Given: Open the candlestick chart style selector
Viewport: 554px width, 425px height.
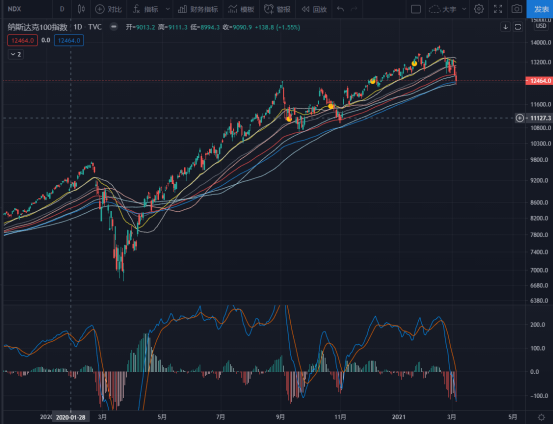Looking at the screenshot, I should pyautogui.click(x=81, y=9).
